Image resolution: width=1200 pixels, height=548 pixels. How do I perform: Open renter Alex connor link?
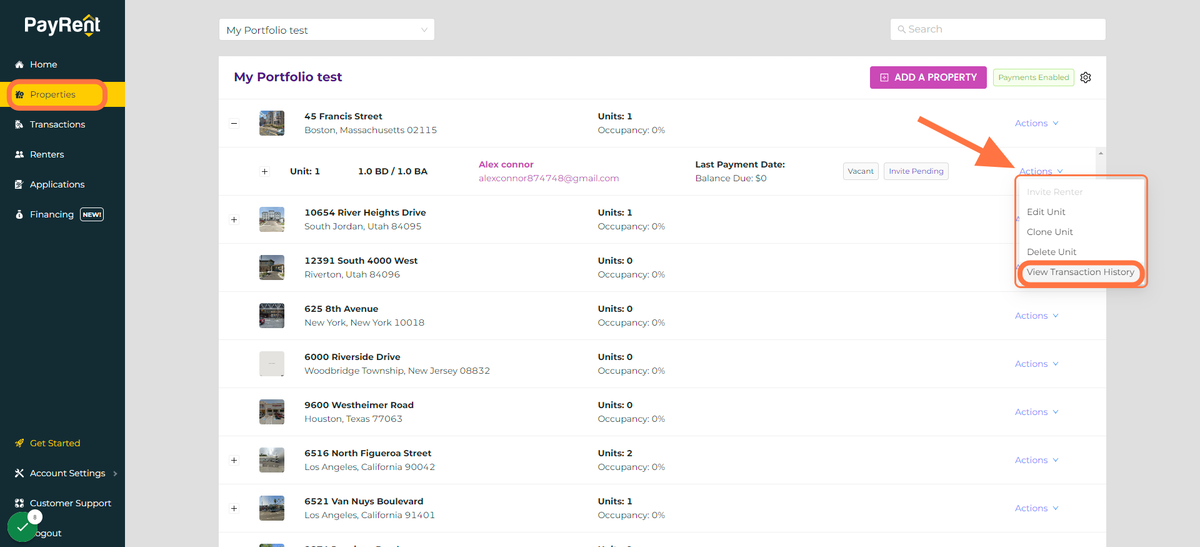pos(506,164)
